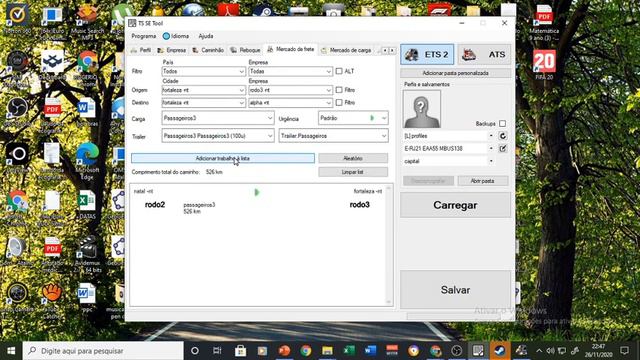Open the Programa menu
The width and height of the screenshot is (640, 360).
point(144,36)
